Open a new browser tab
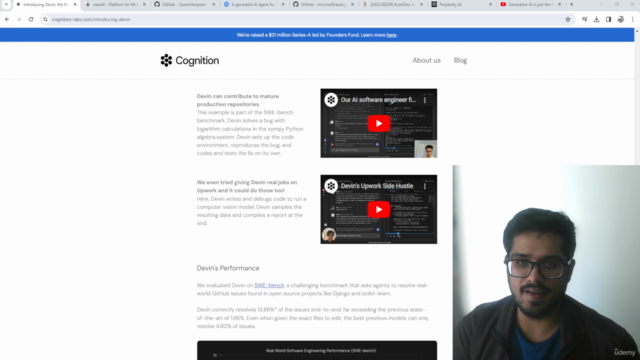Screen dimensions: 640x360 pyautogui.click(x=571, y=4)
